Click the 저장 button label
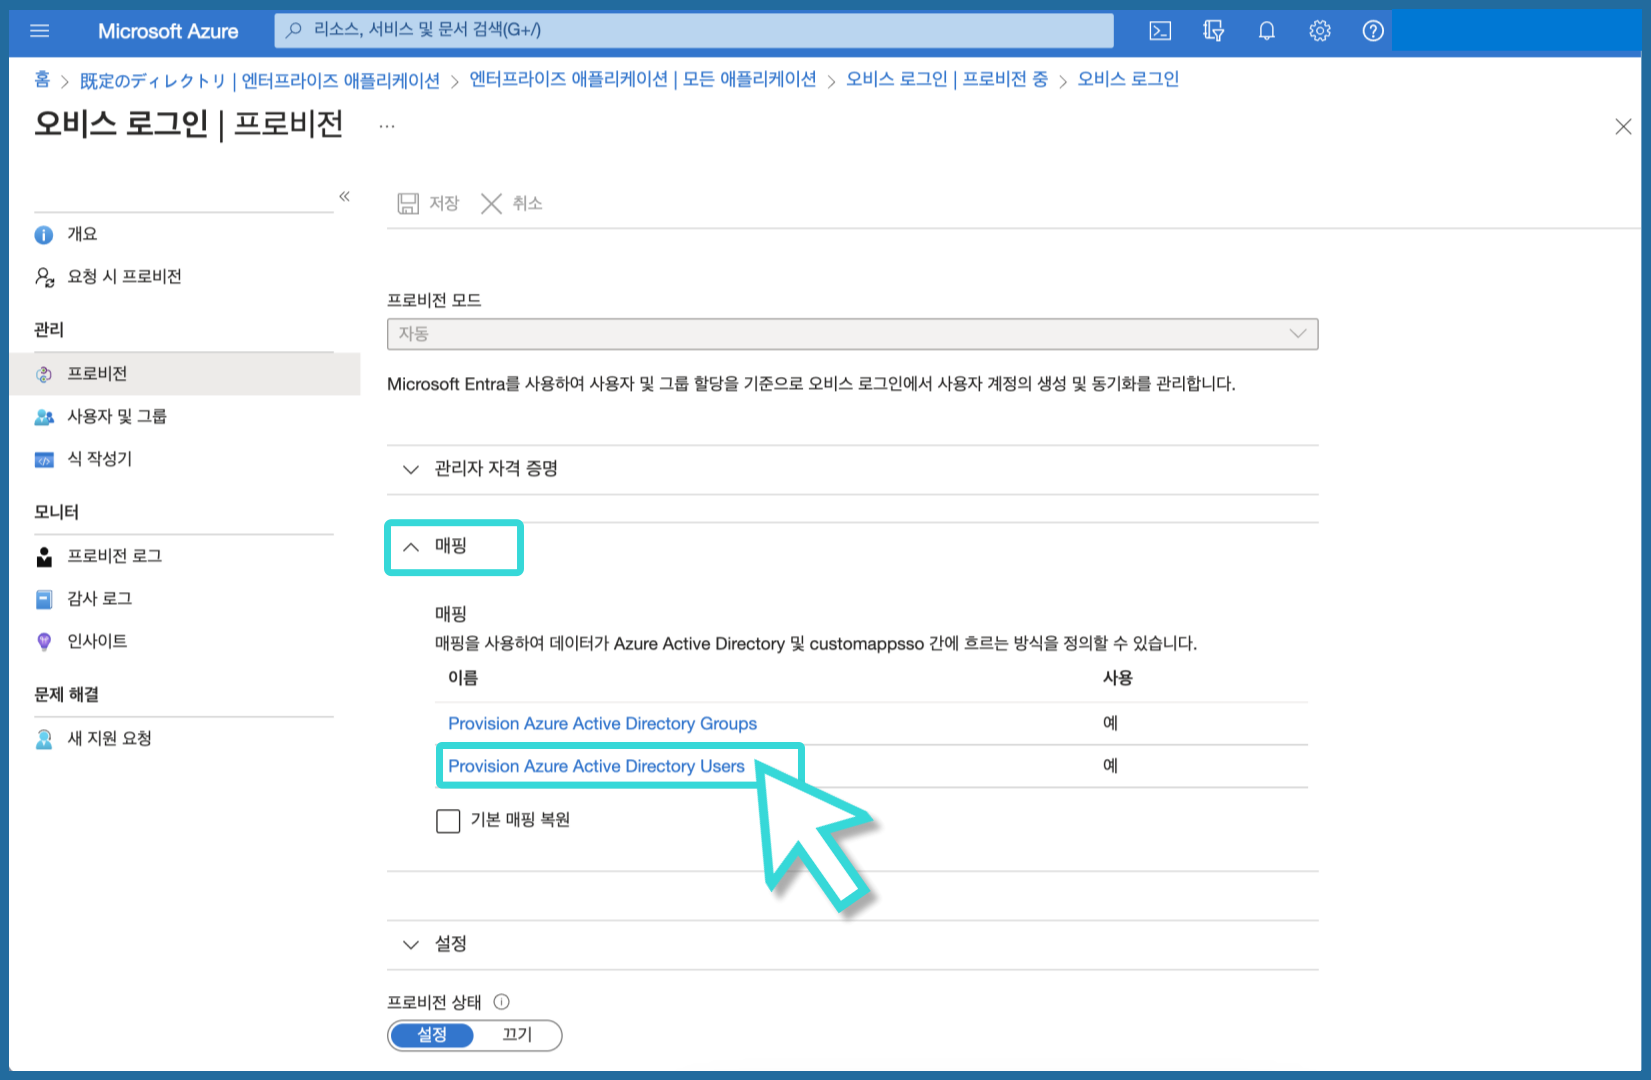 coord(444,204)
